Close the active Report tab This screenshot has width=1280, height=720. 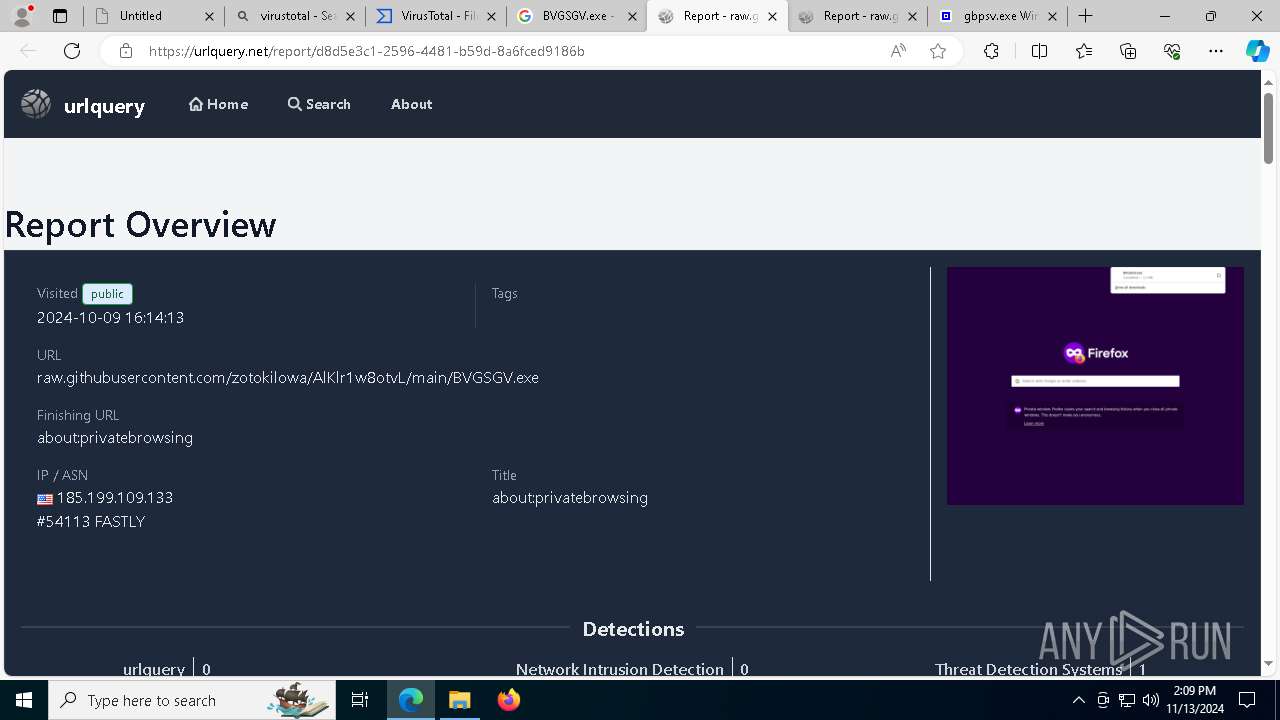click(772, 17)
